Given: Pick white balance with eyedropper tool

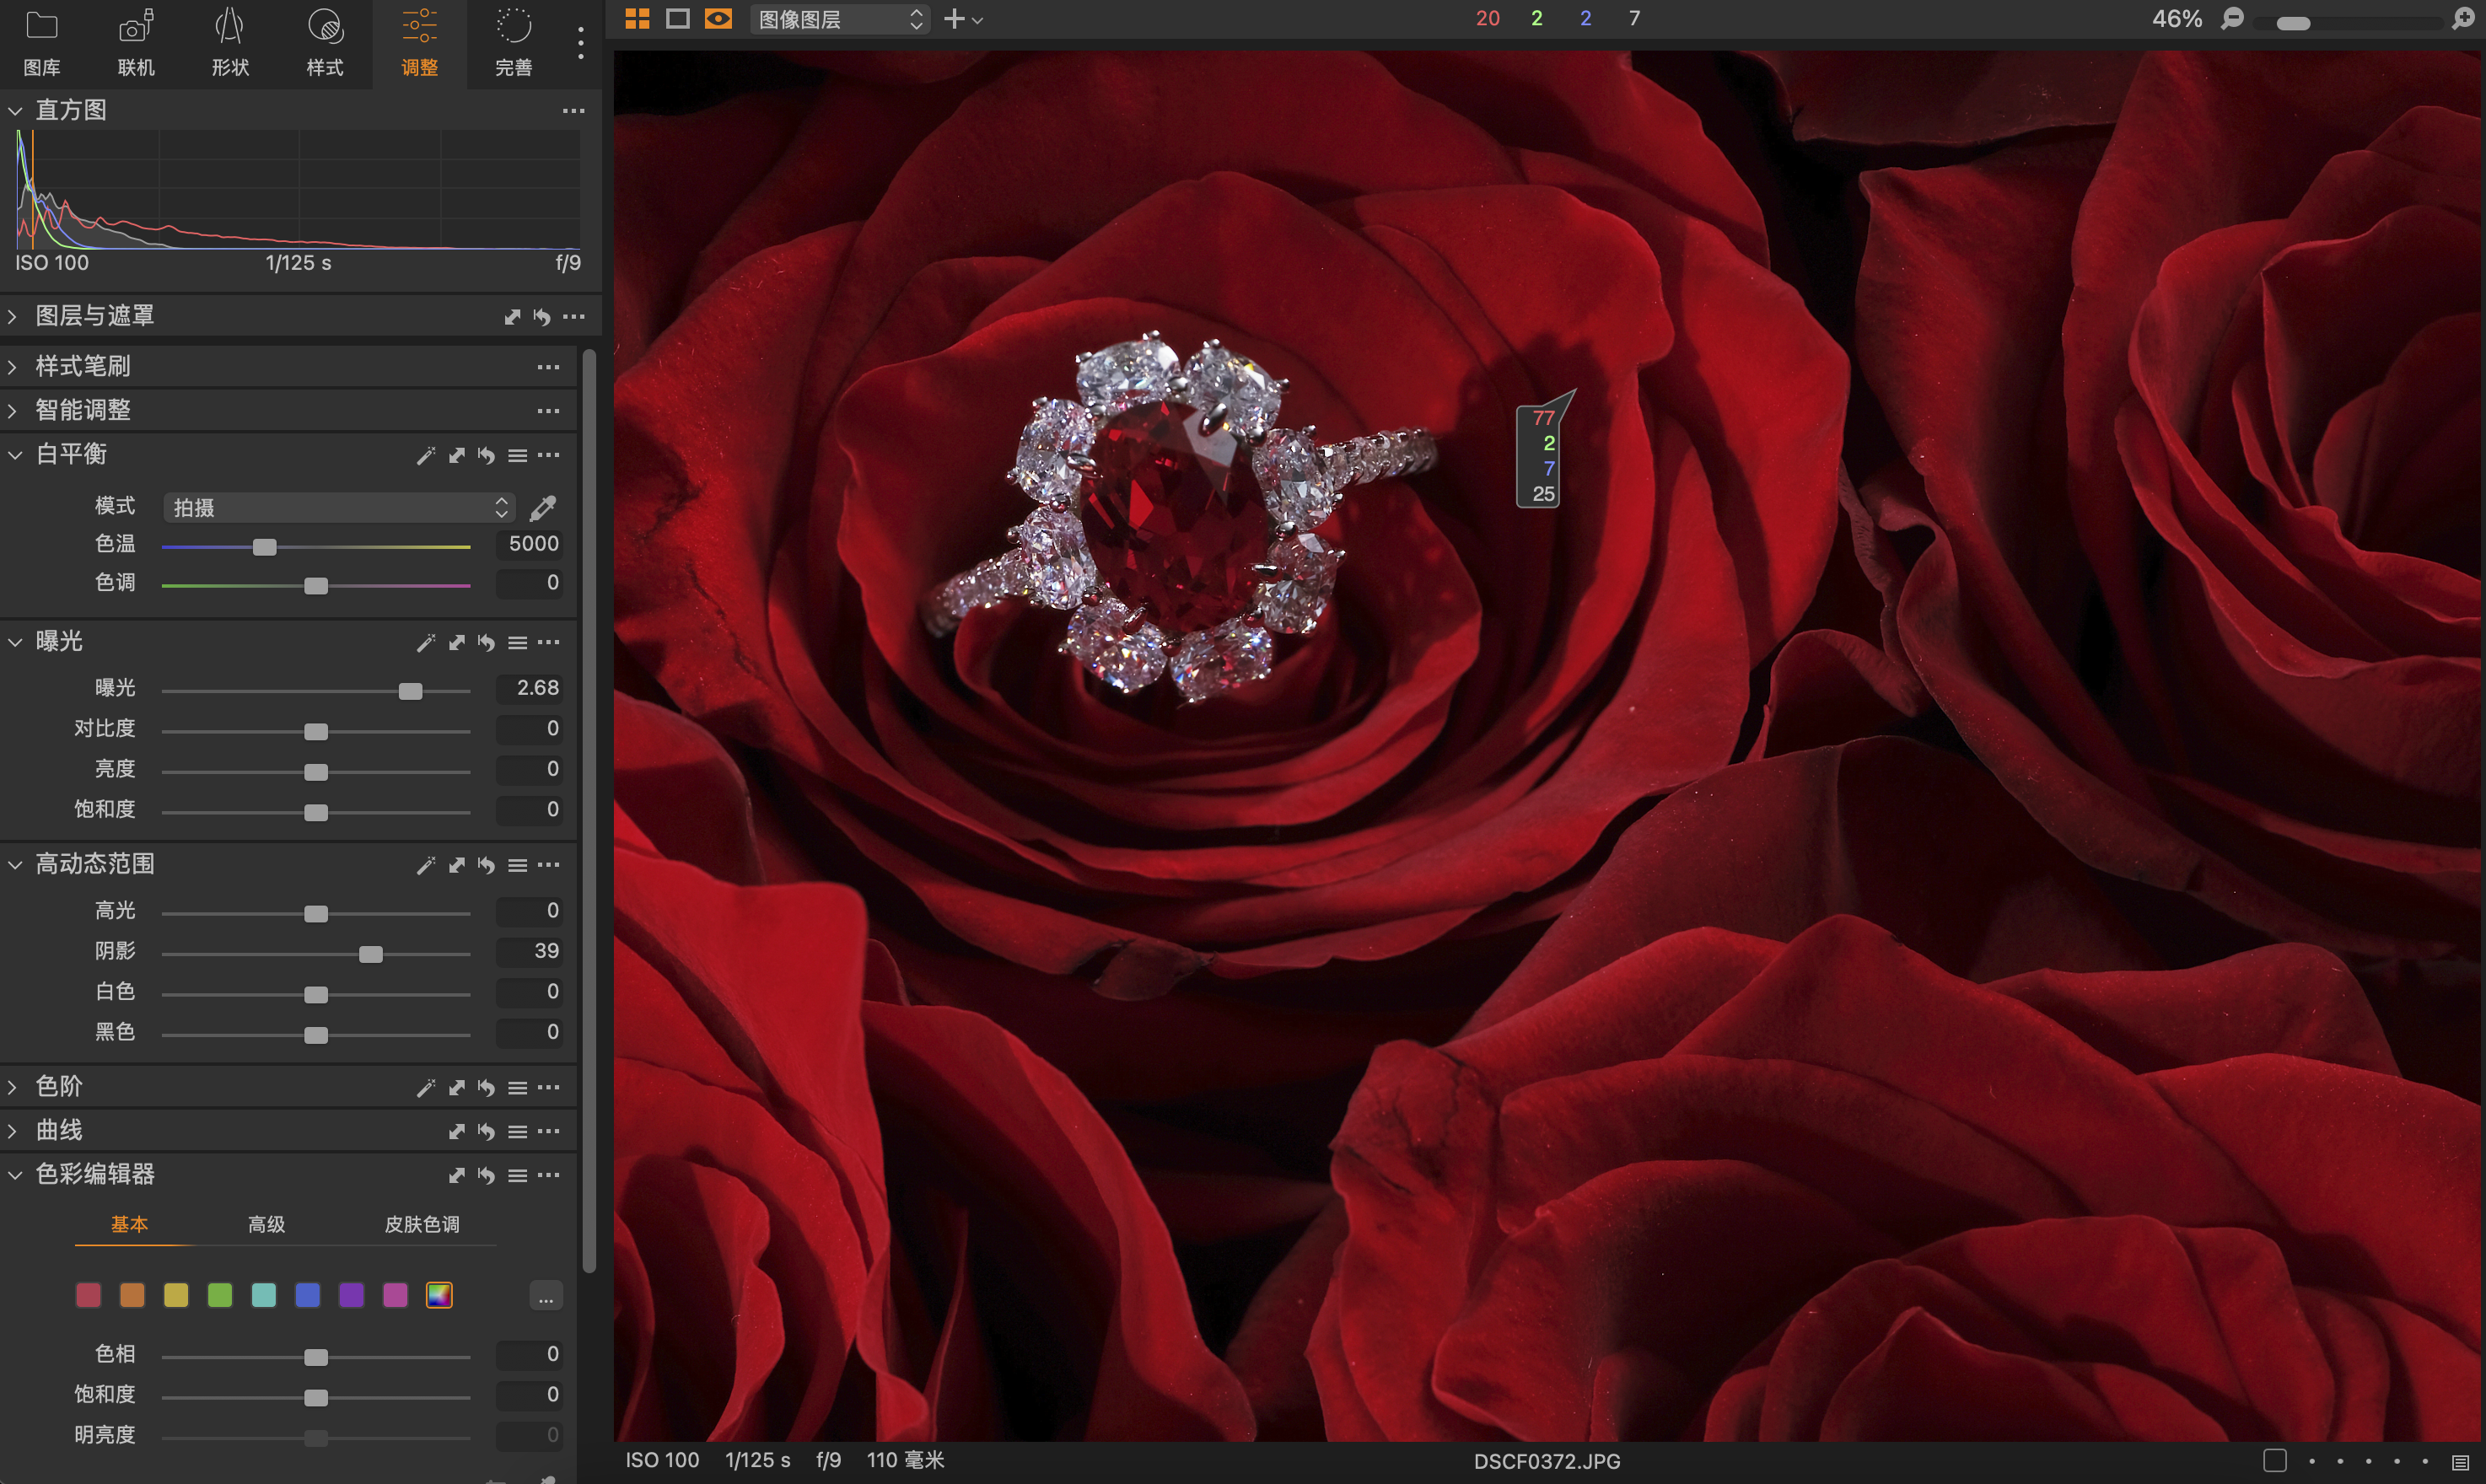Looking at the screenshot, I should (x=543, y=507).
